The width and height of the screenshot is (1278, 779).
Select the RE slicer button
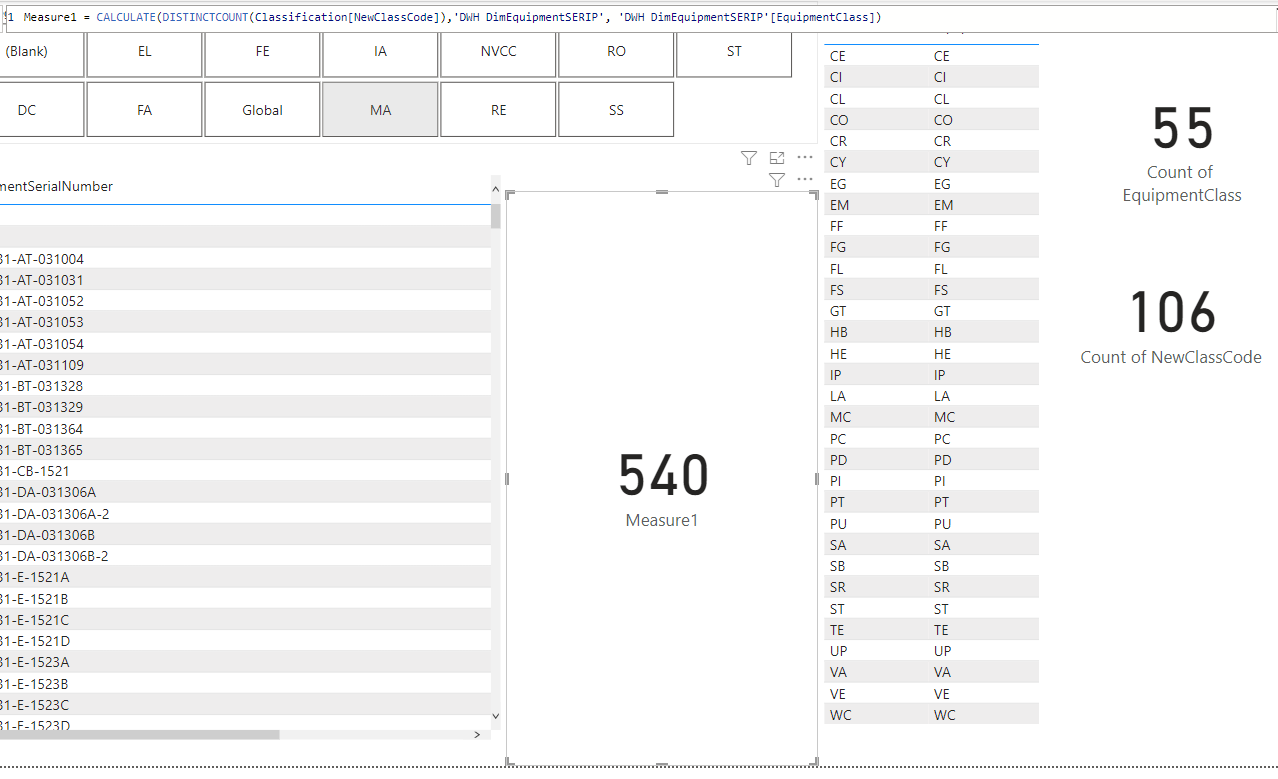498,110
